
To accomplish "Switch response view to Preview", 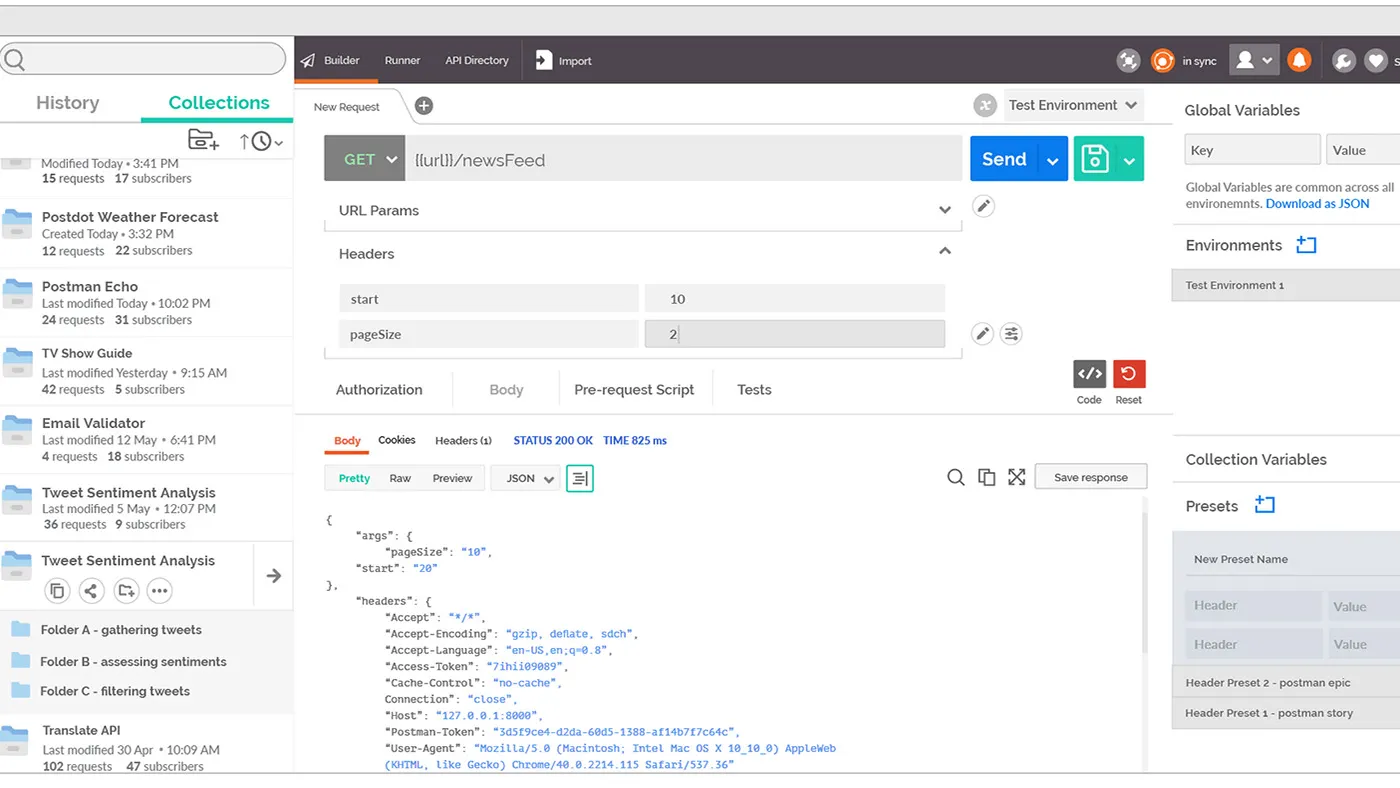I will click(x=452, y=478).
